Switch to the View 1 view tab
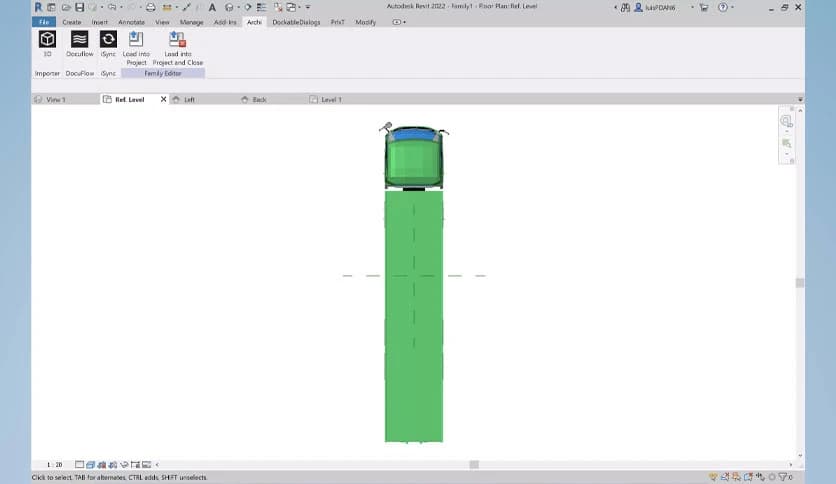The width and height of the screenshot is (836, 484). (55, 100)
